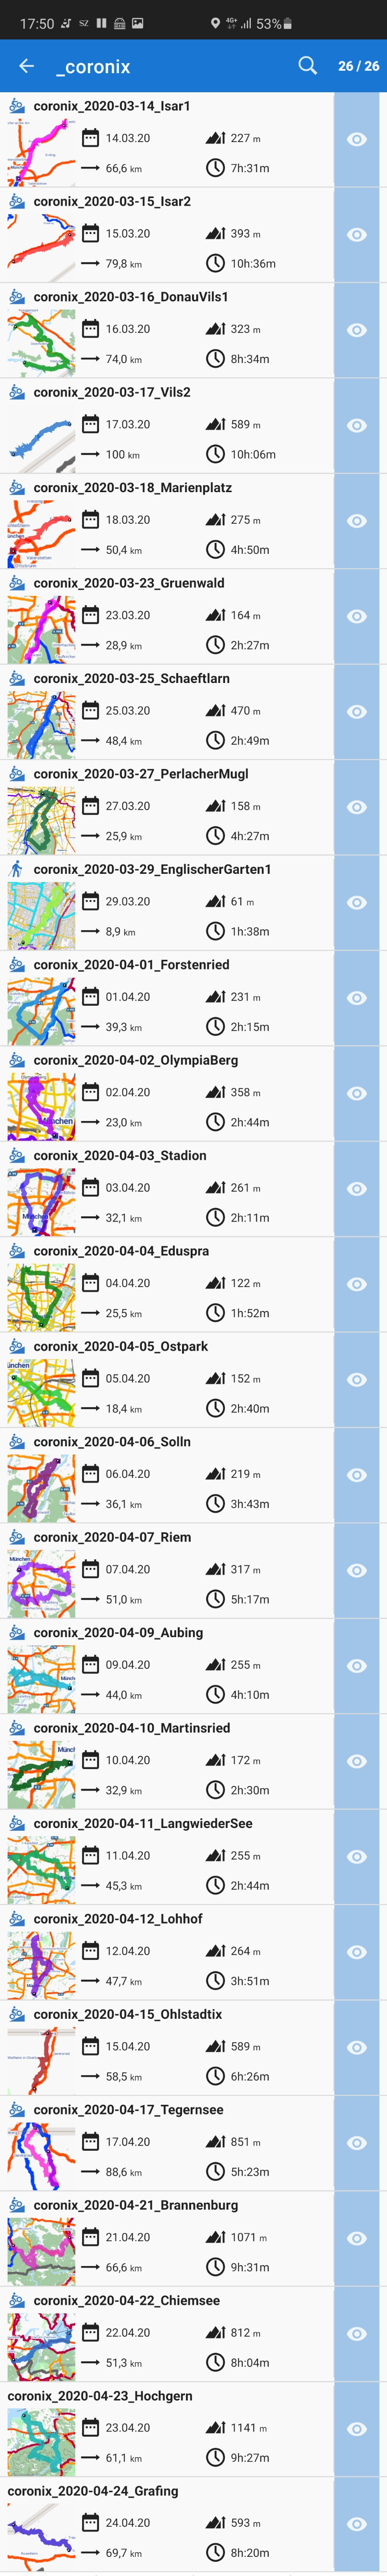Open search with magnifier icon

(307, 66)
